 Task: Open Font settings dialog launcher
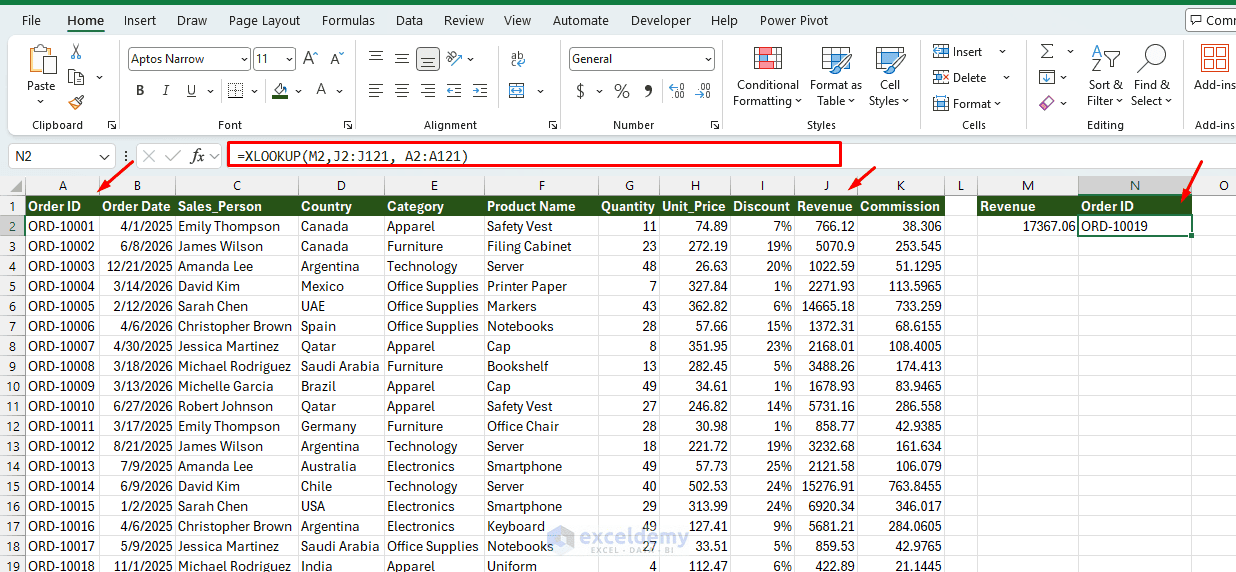point(347,125)
